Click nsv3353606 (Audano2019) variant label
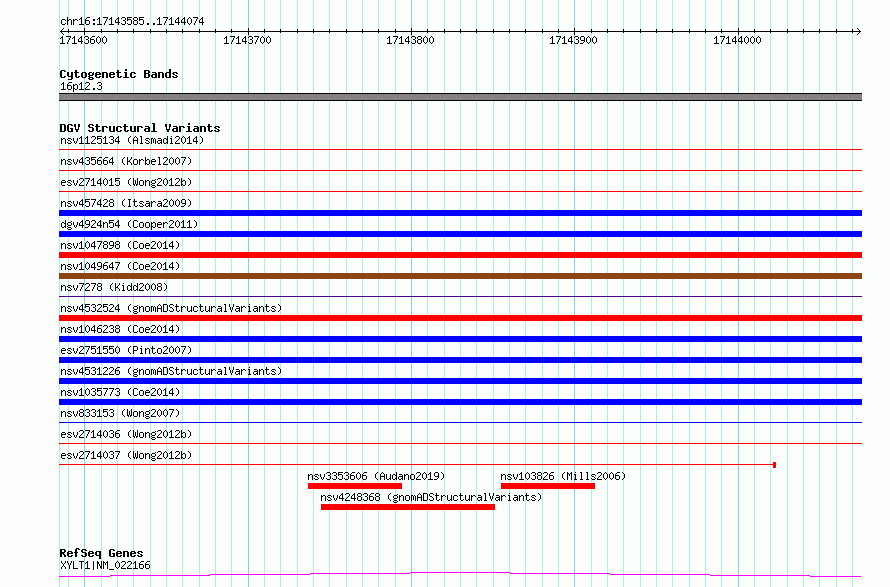 [x=376, y=476]
